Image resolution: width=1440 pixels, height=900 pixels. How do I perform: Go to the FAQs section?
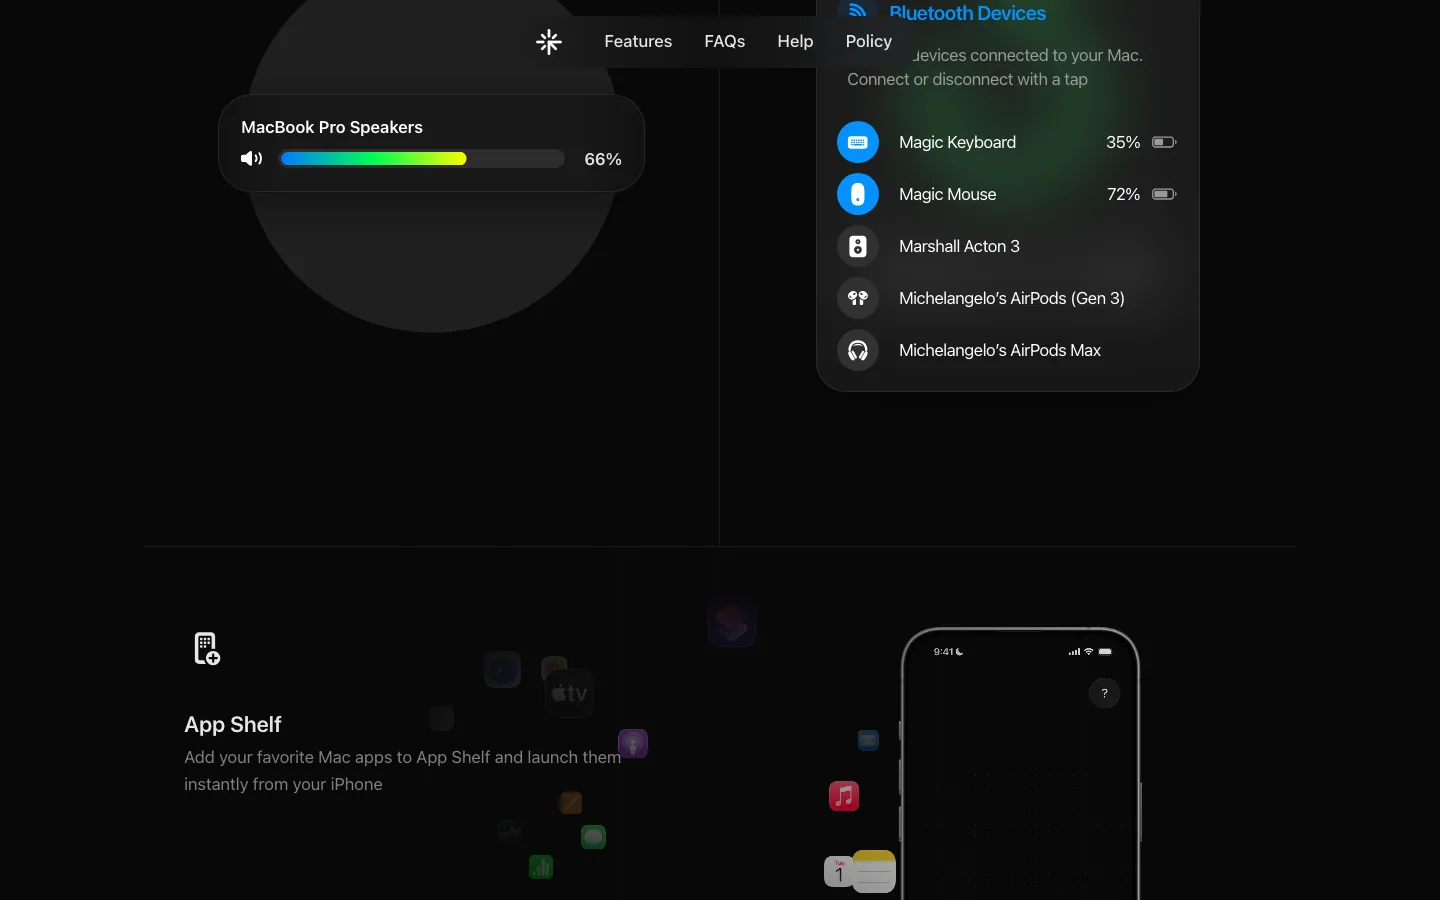pyautogui.click(x=725, y=42)
